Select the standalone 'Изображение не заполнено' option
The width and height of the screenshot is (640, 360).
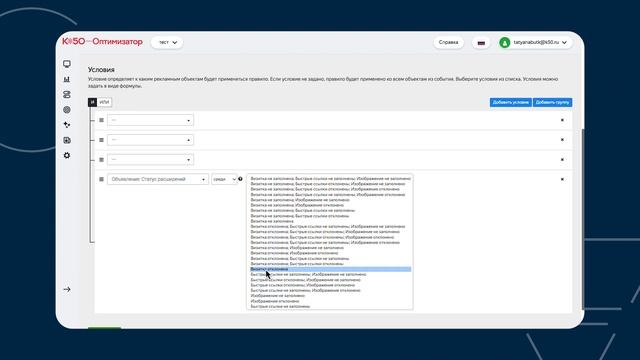(x=331, y=296)
